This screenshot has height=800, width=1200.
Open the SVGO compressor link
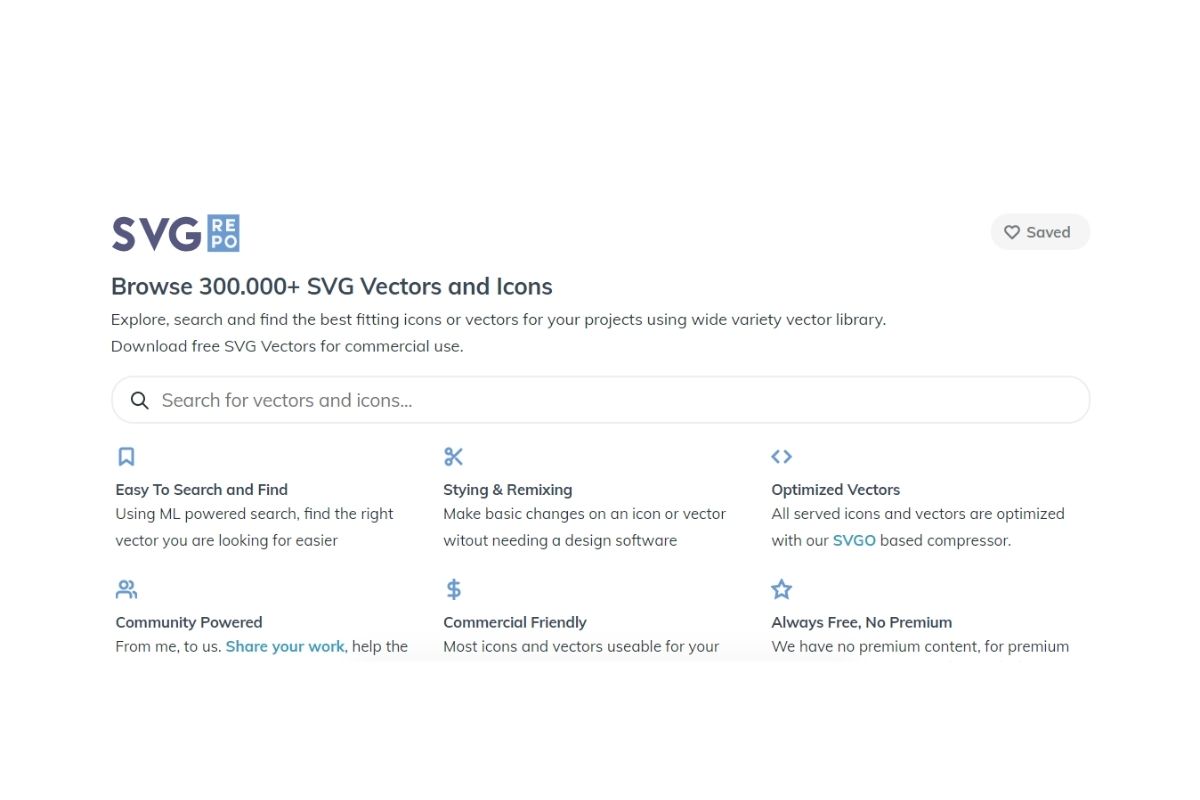[854, 540]
